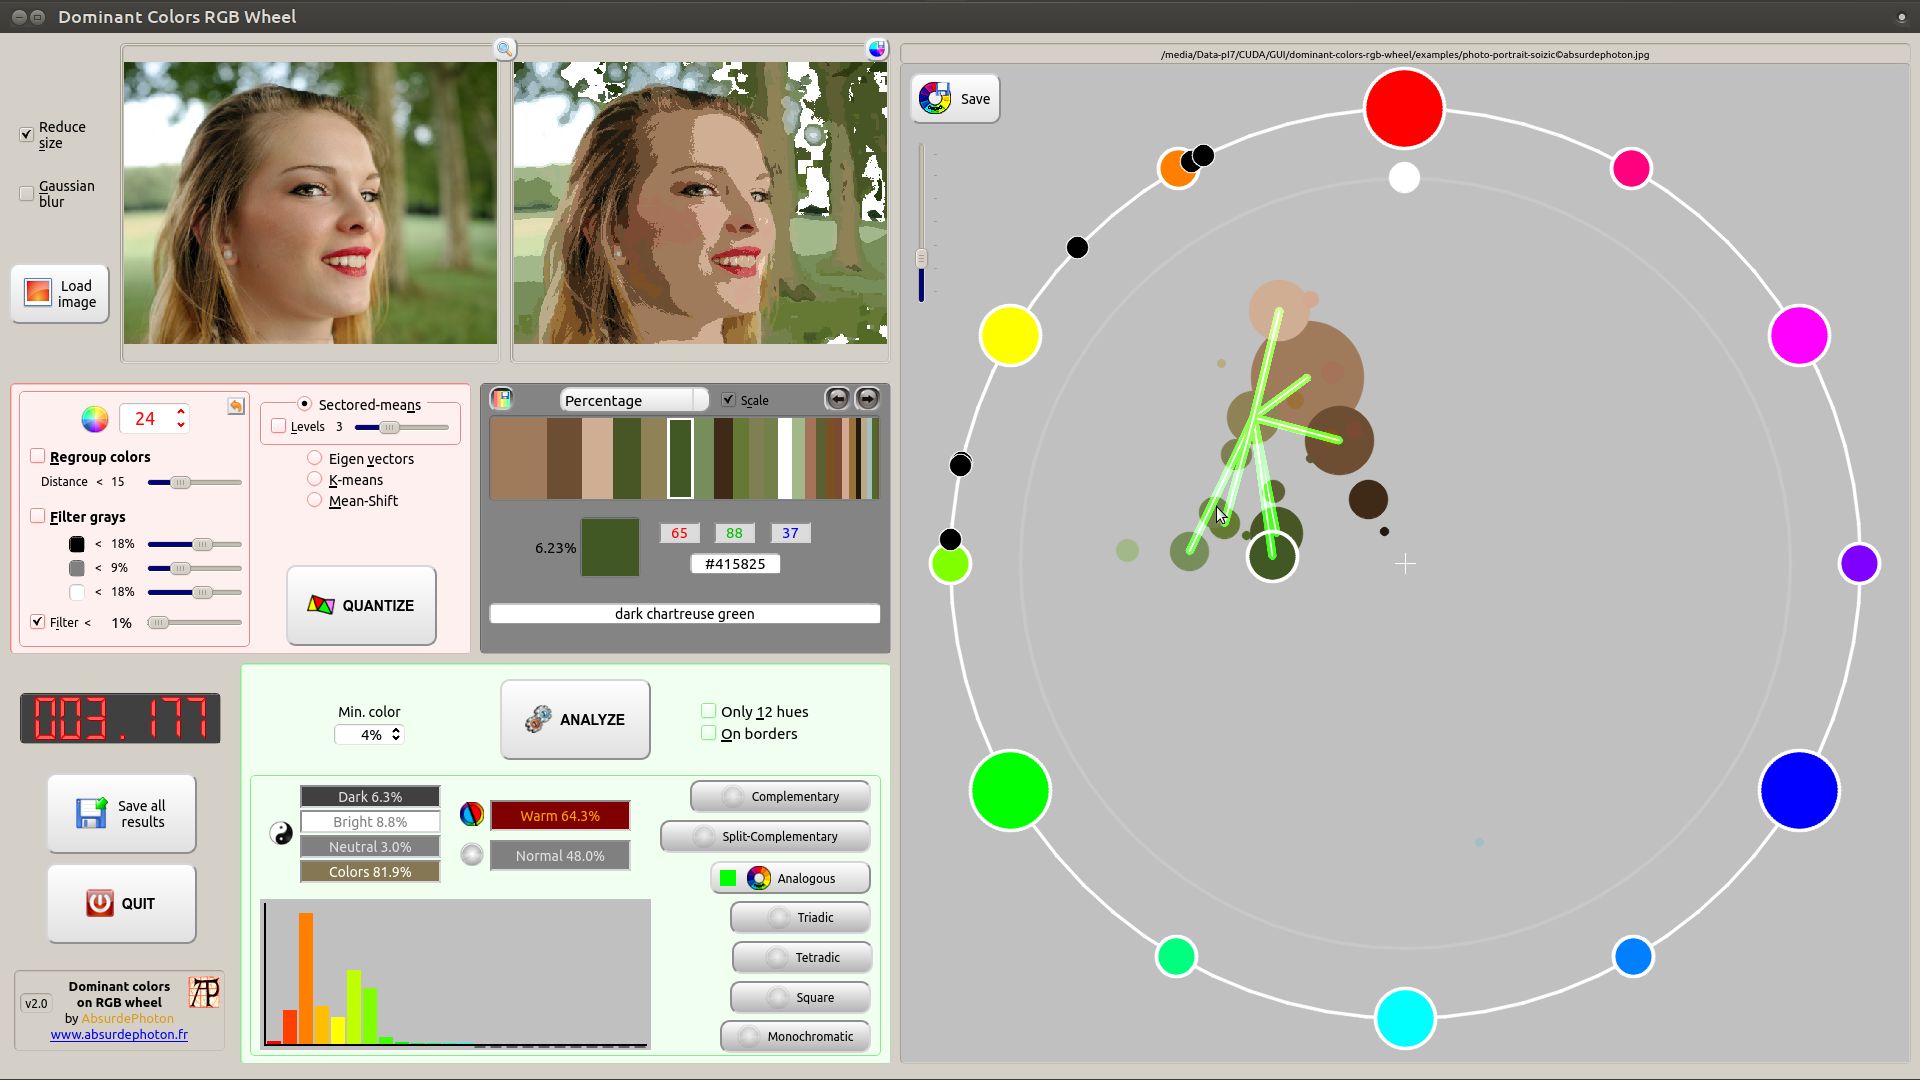1920x1080 pixels.
Task: Go to next palette color with right arrow
Action: (x=867, y=399)
